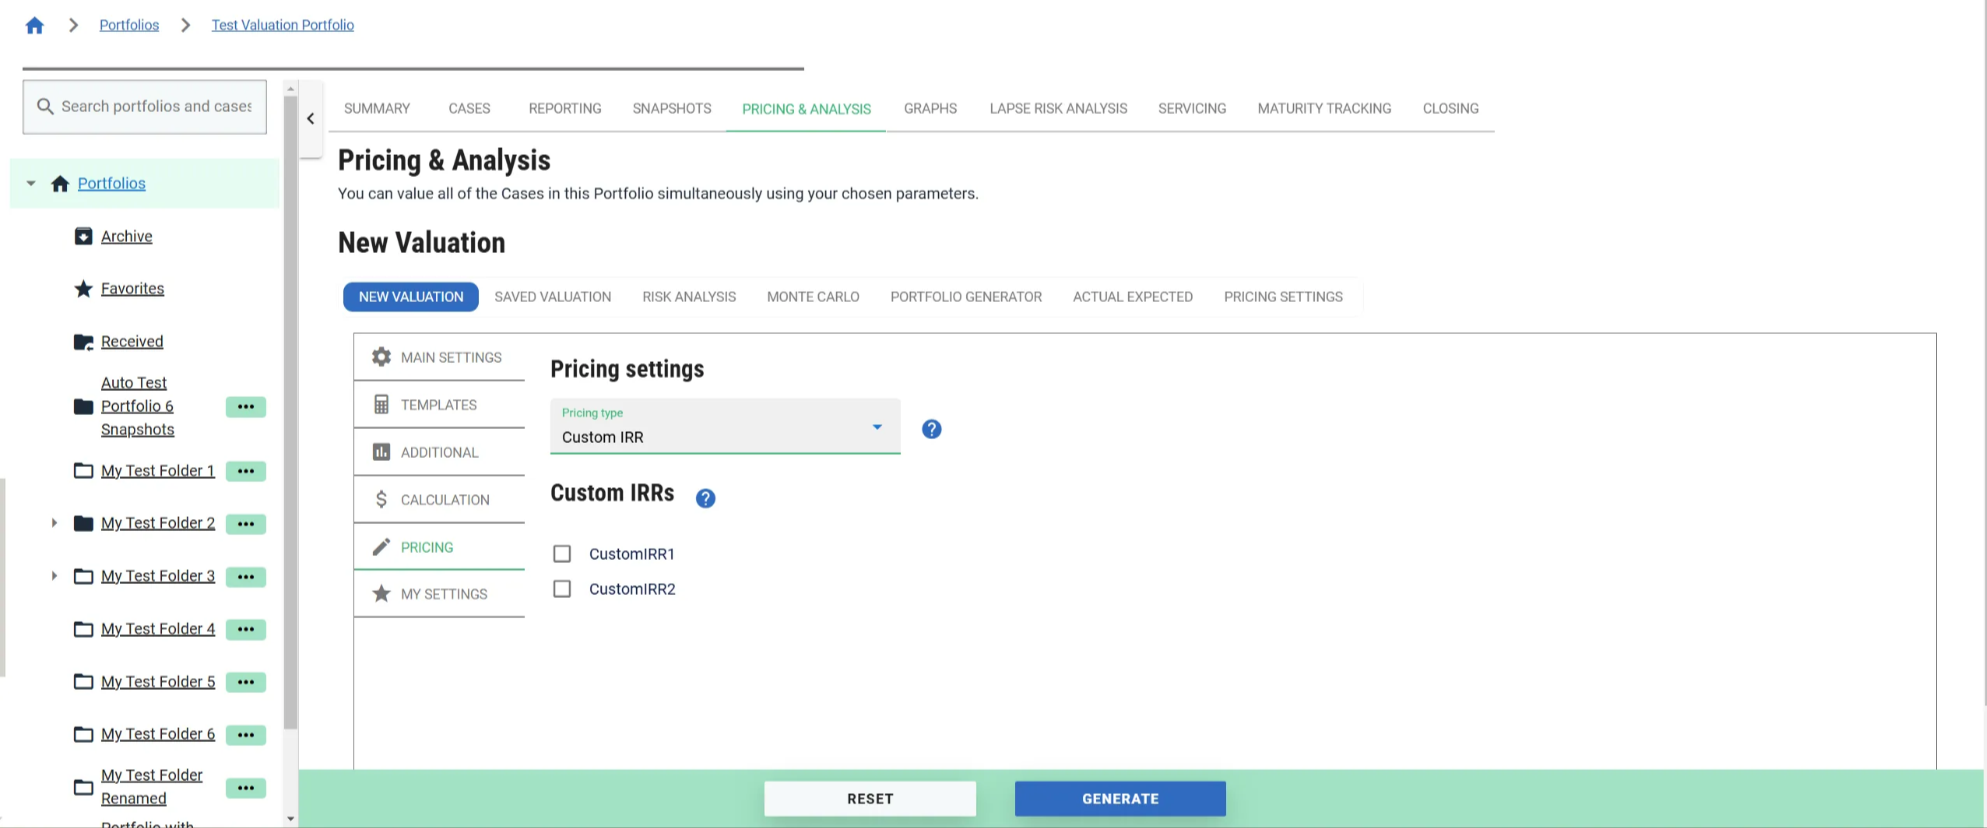Click the Archive box icon in sidebar

pos(84,236)
